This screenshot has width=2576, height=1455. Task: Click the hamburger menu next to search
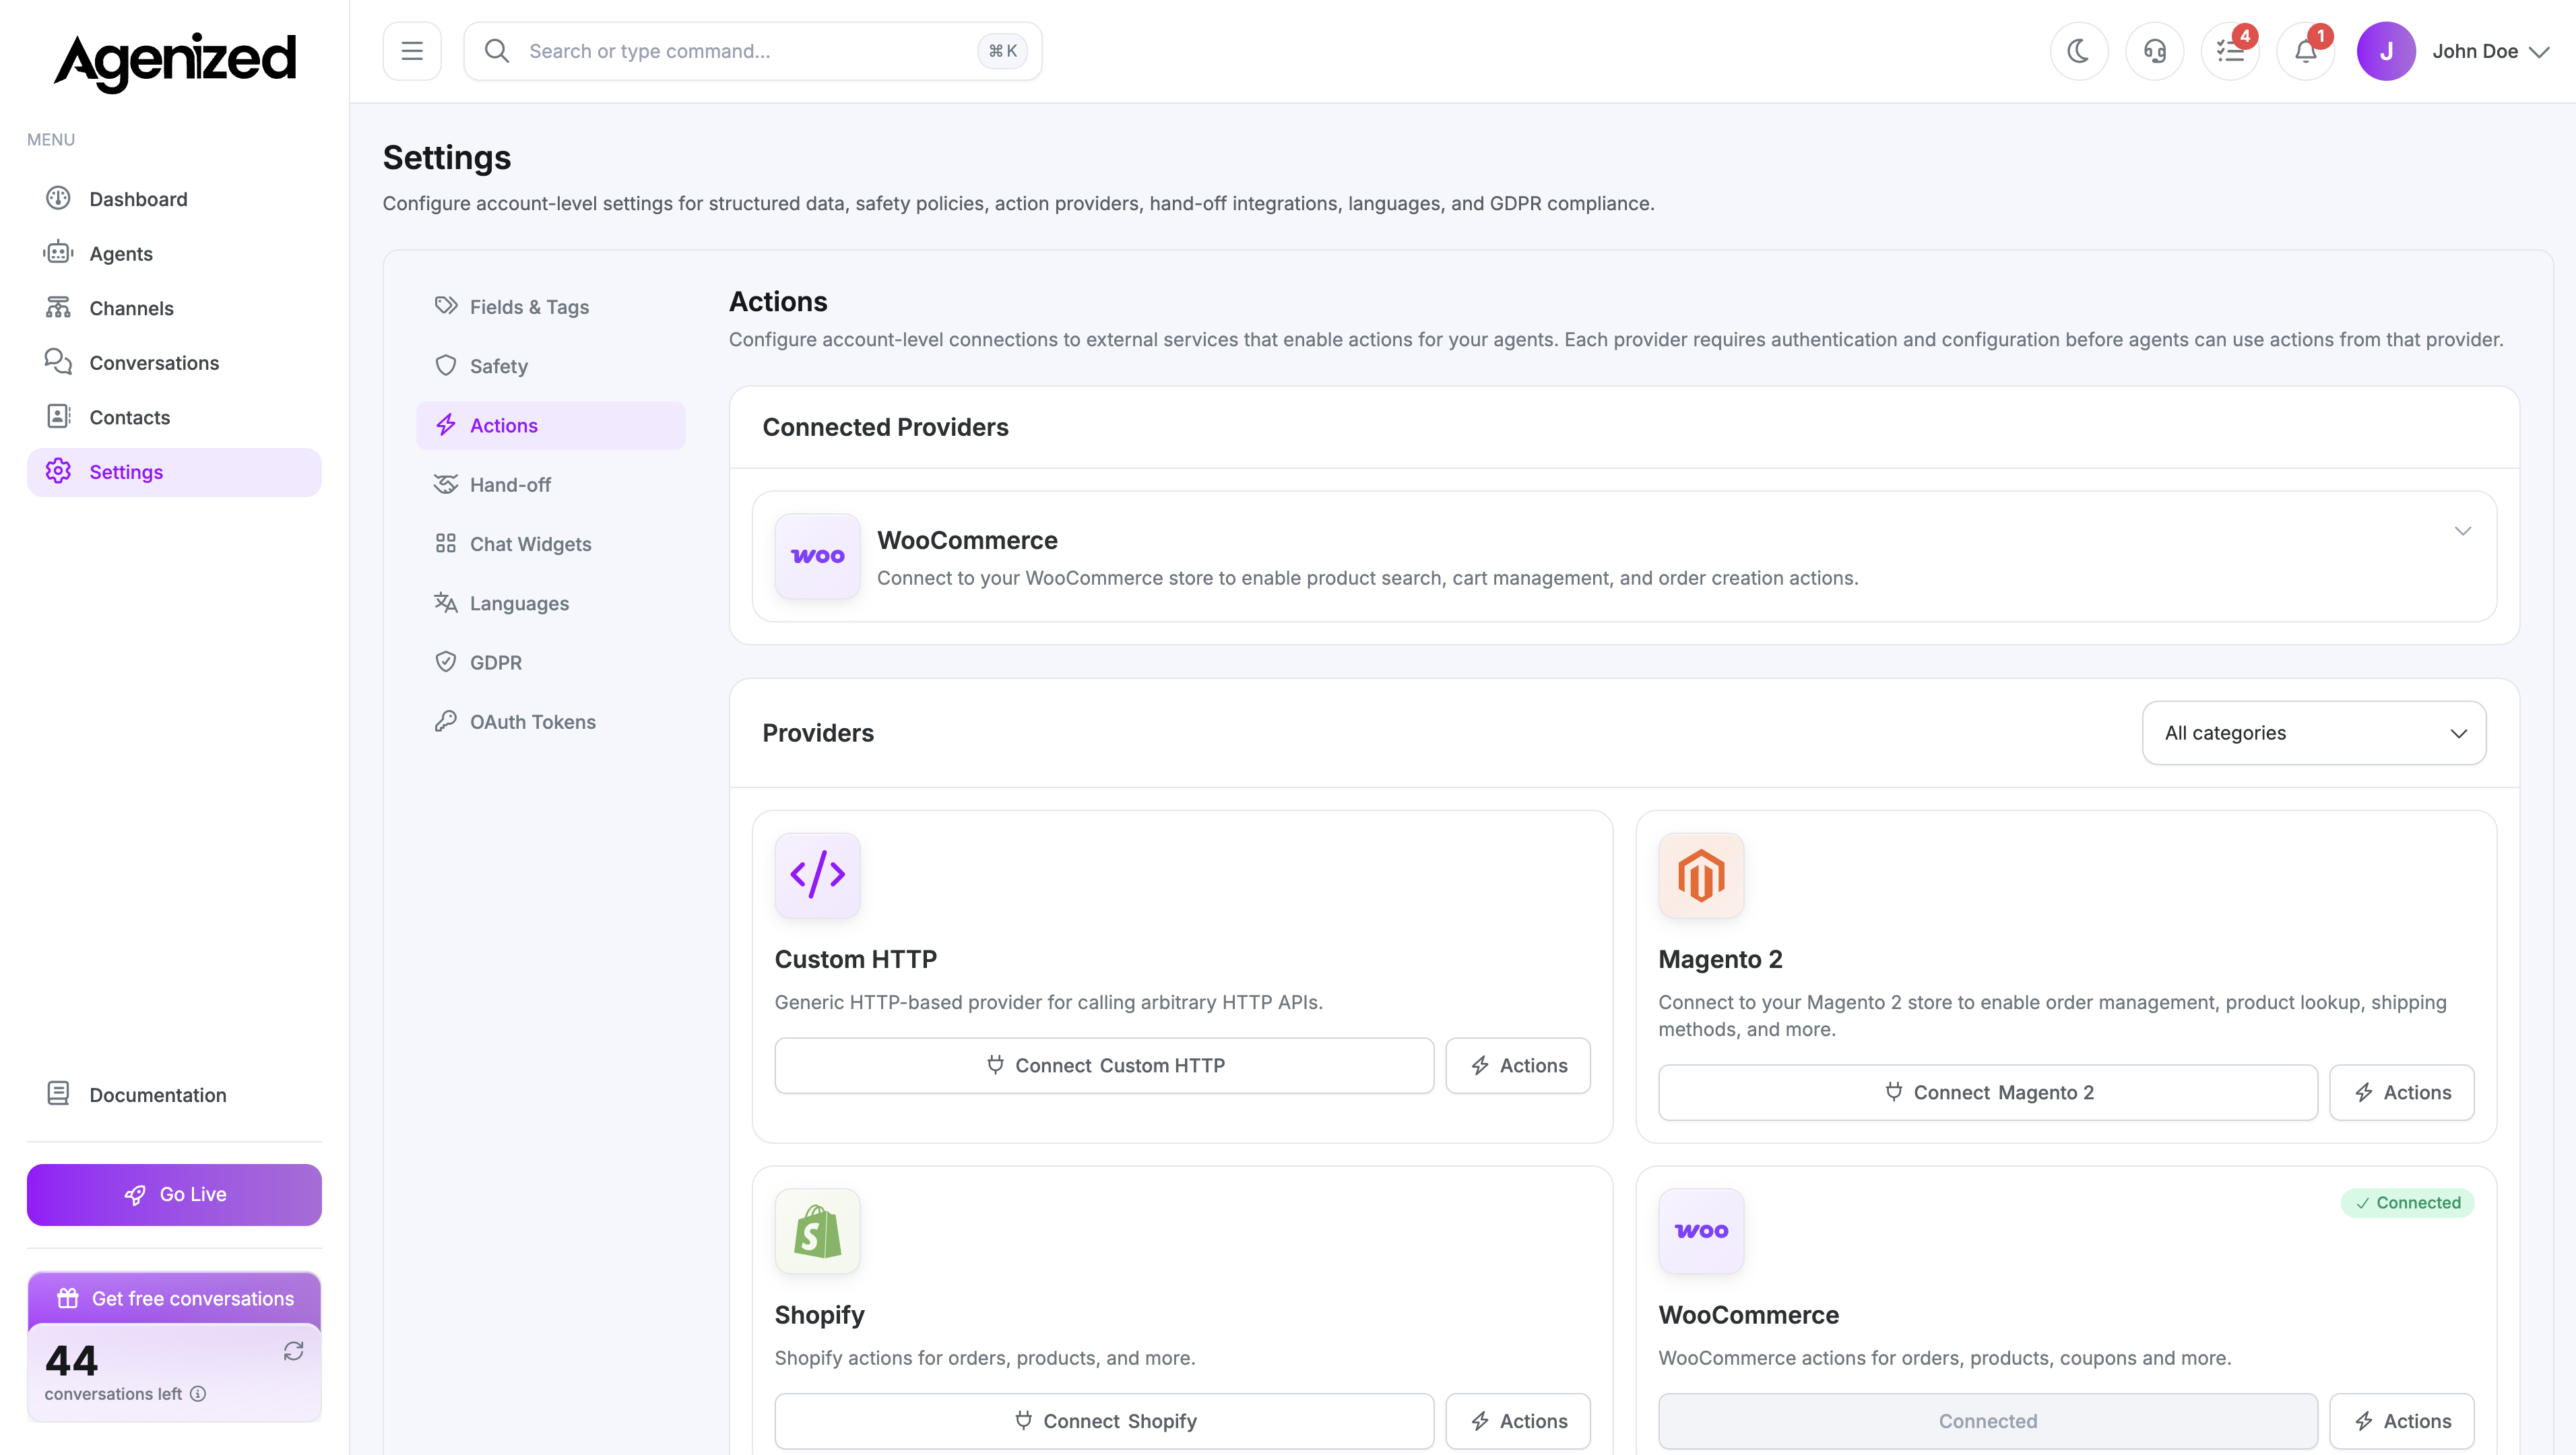coord(411,50)
